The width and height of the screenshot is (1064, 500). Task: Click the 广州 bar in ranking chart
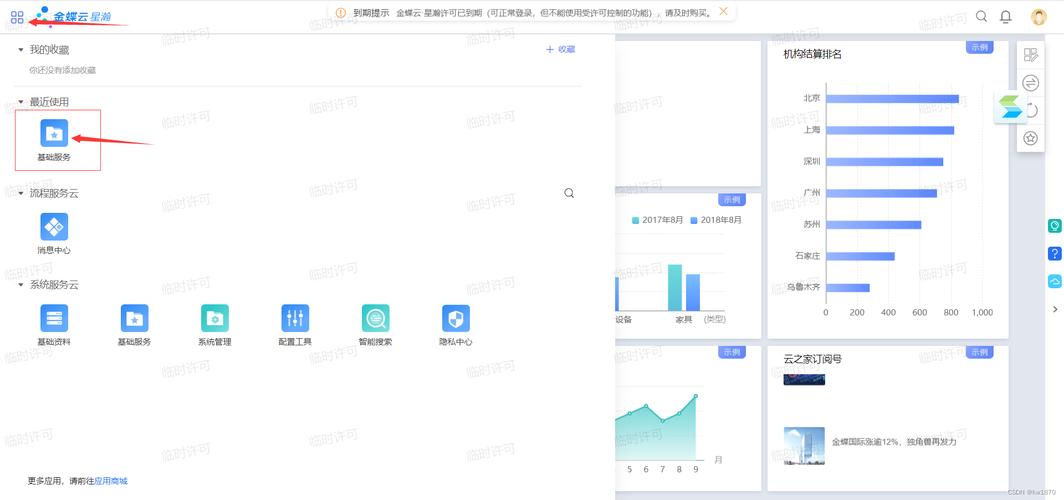point(881,193)
